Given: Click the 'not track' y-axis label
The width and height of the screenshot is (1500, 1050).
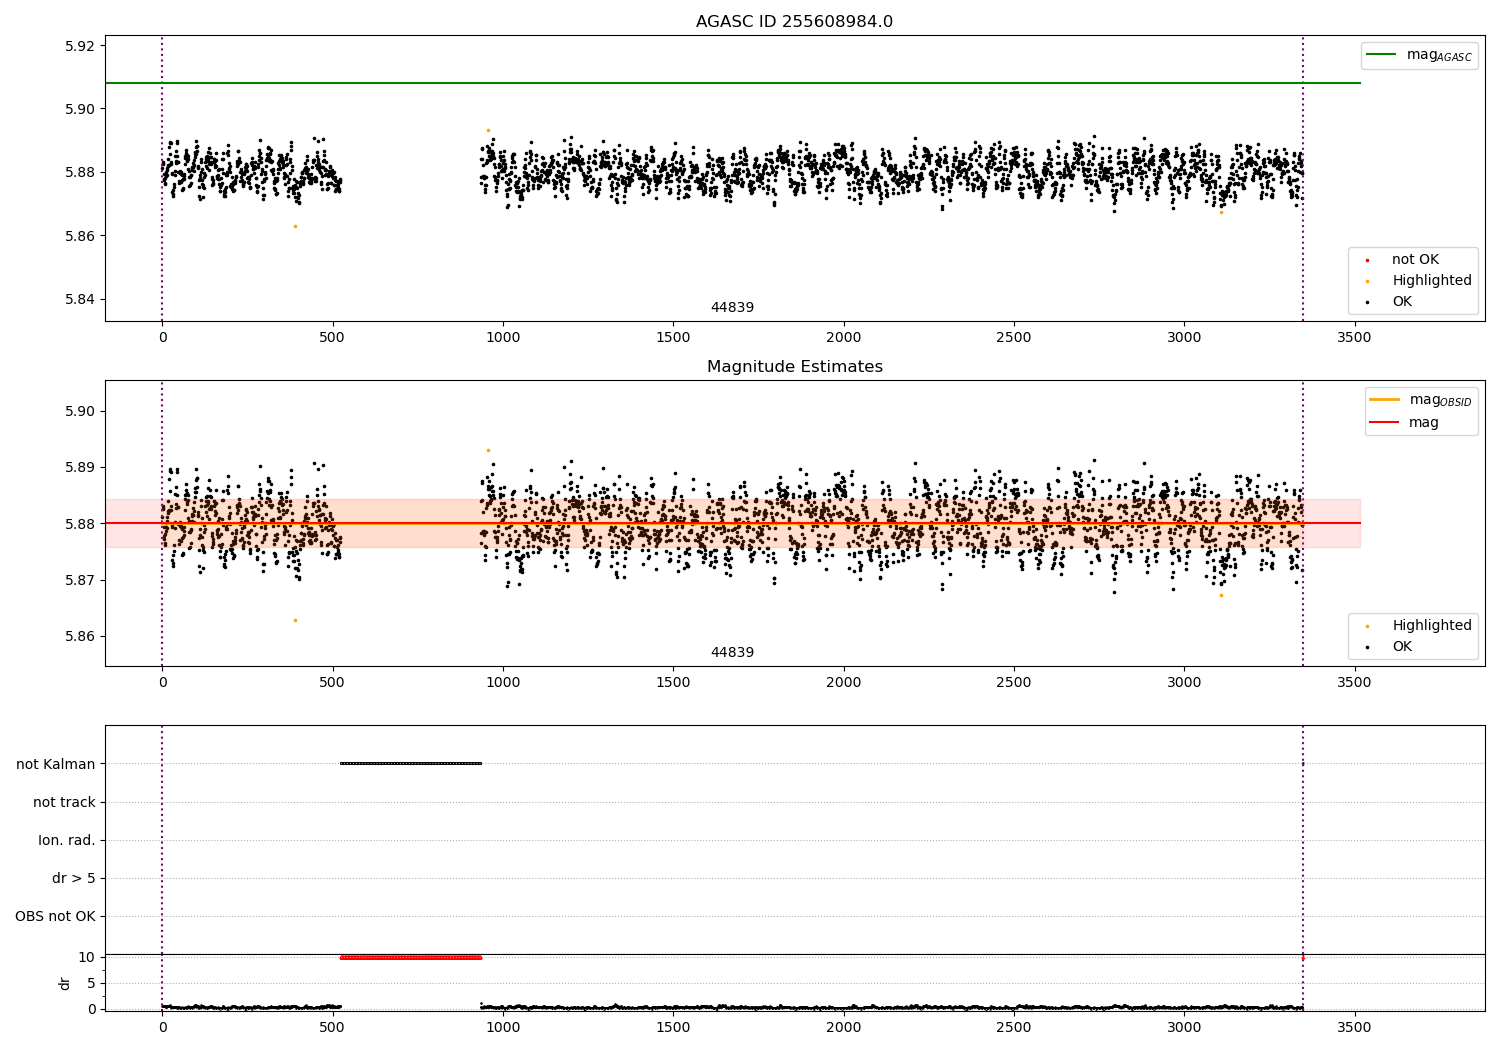Looking at the screenshot, I should [64, 803].
